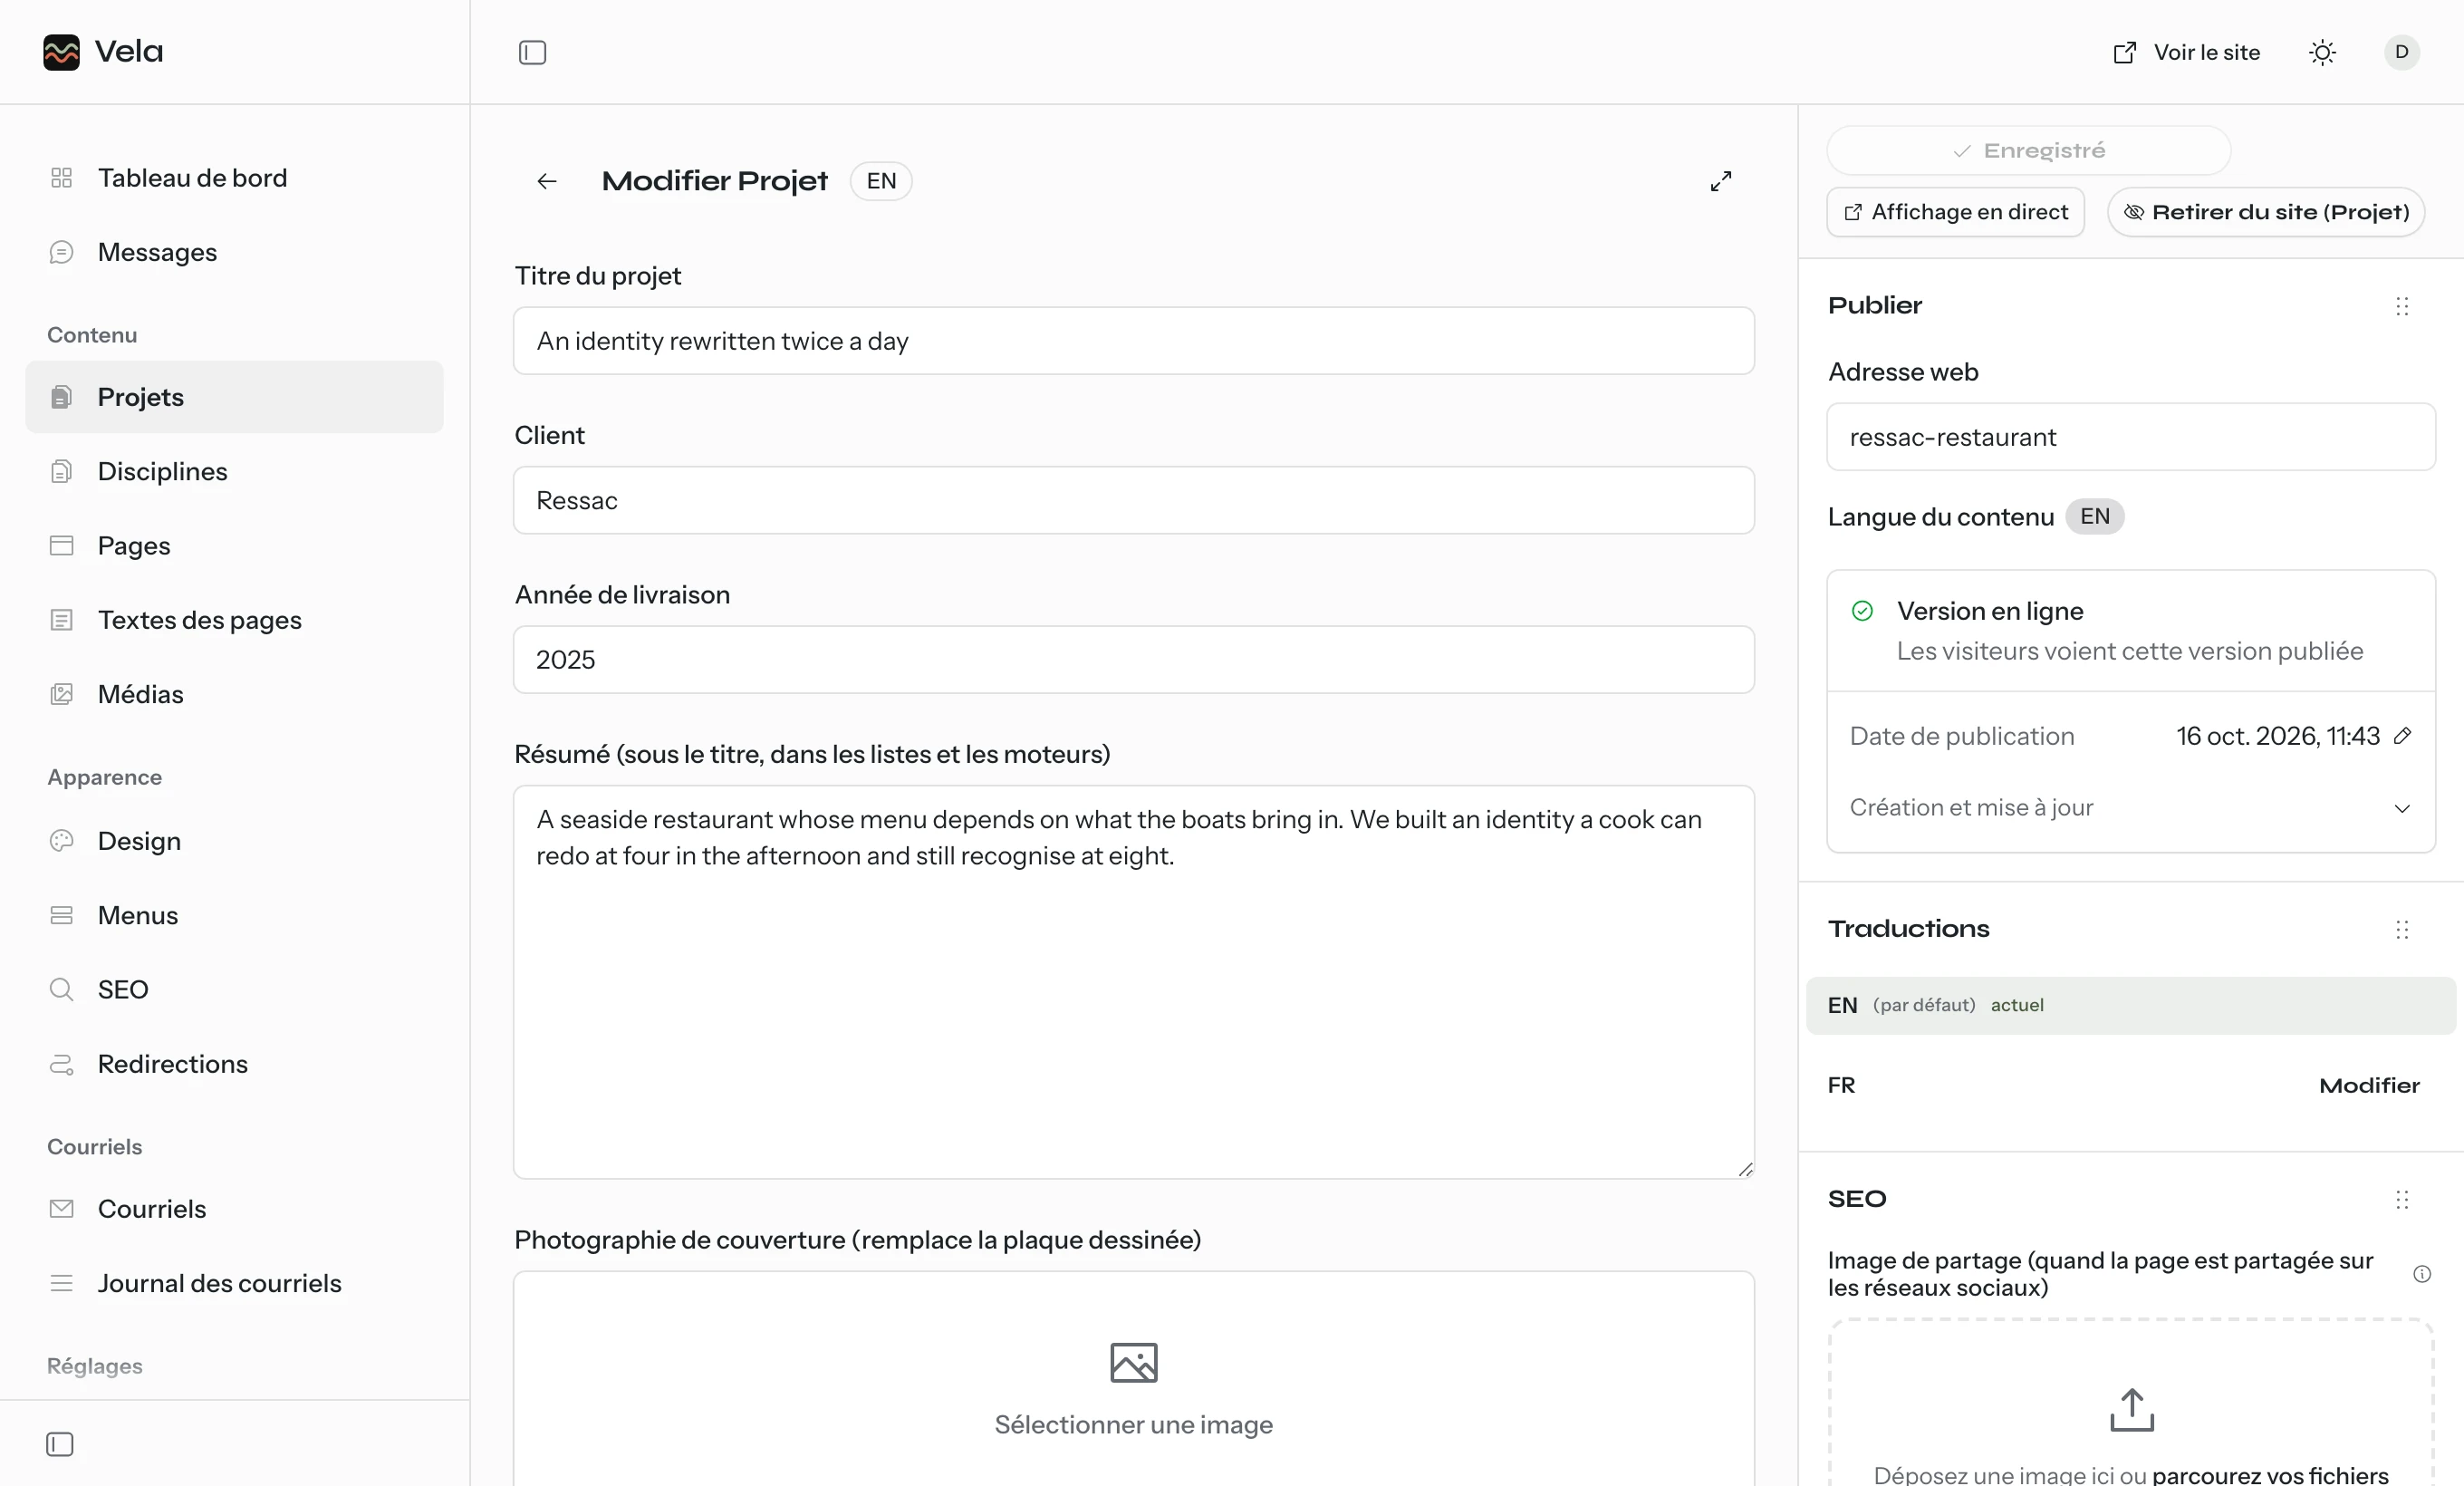Viewport: 2464px width, 1486px height.
Task: Toggle sidebar using top header panel icon
Action: click(532, 52)
